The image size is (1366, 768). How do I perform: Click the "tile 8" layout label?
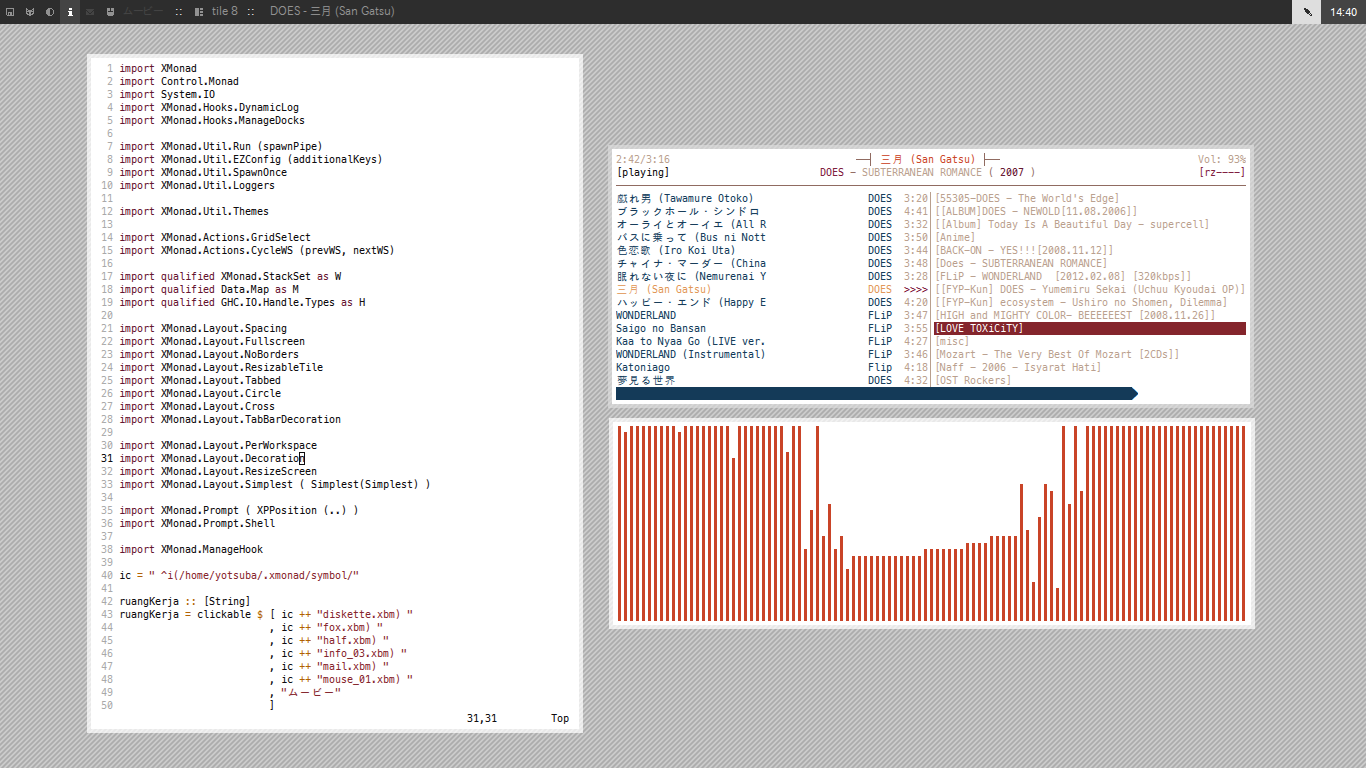225,12
